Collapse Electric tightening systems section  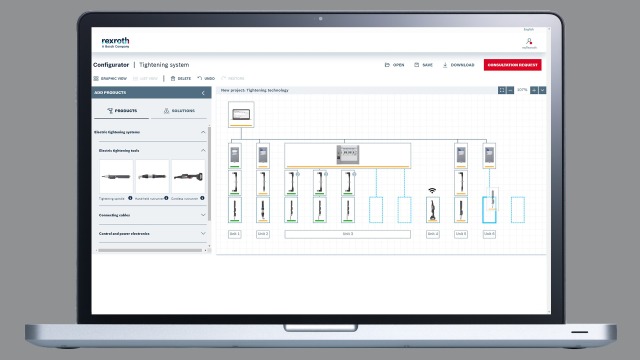click(203, 132)
